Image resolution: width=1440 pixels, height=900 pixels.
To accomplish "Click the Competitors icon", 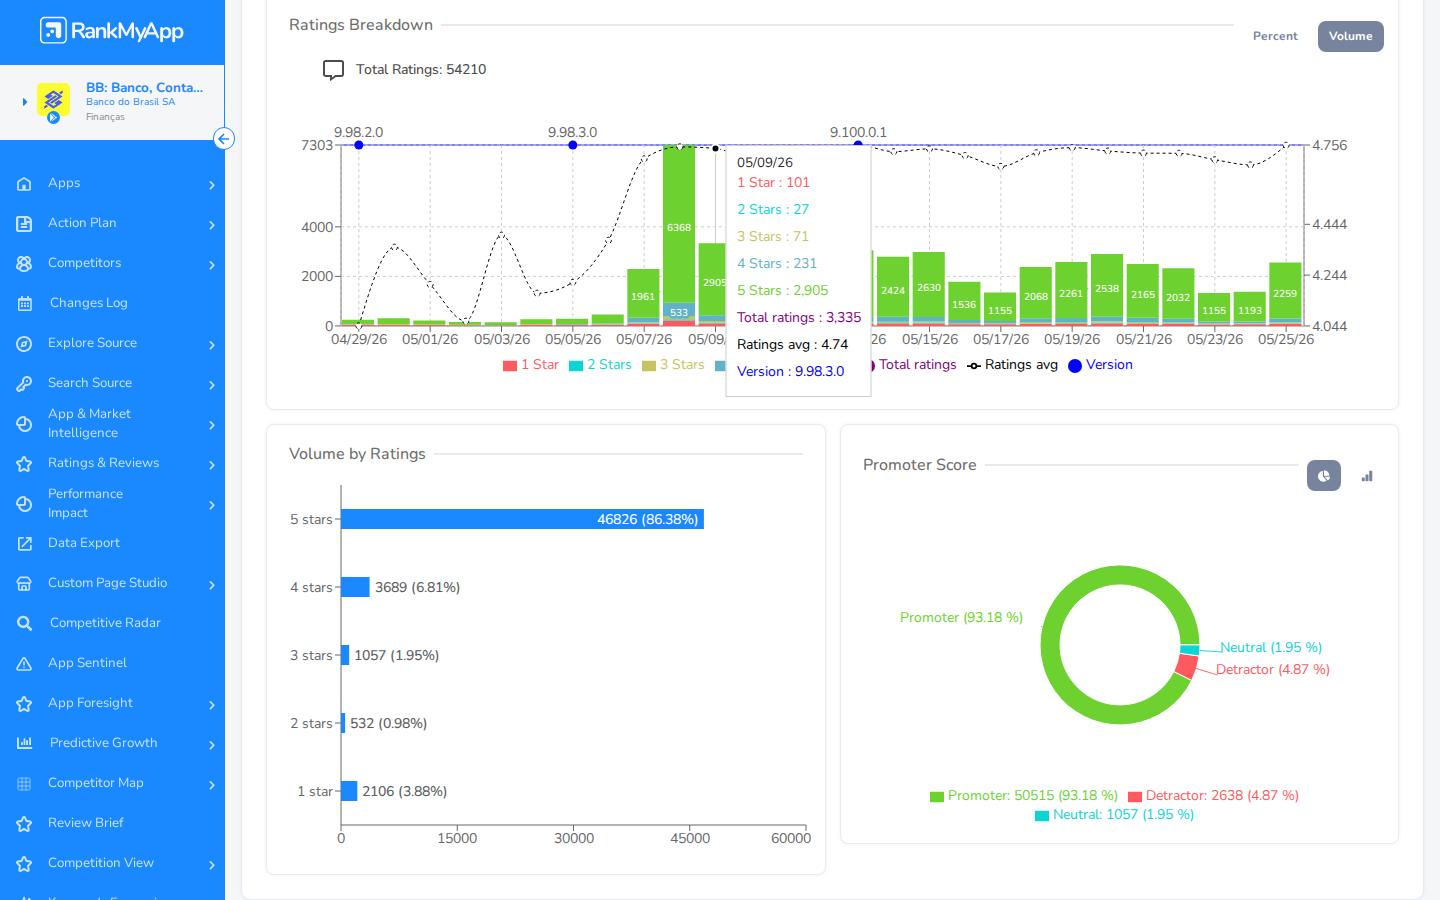I will 24,264.
